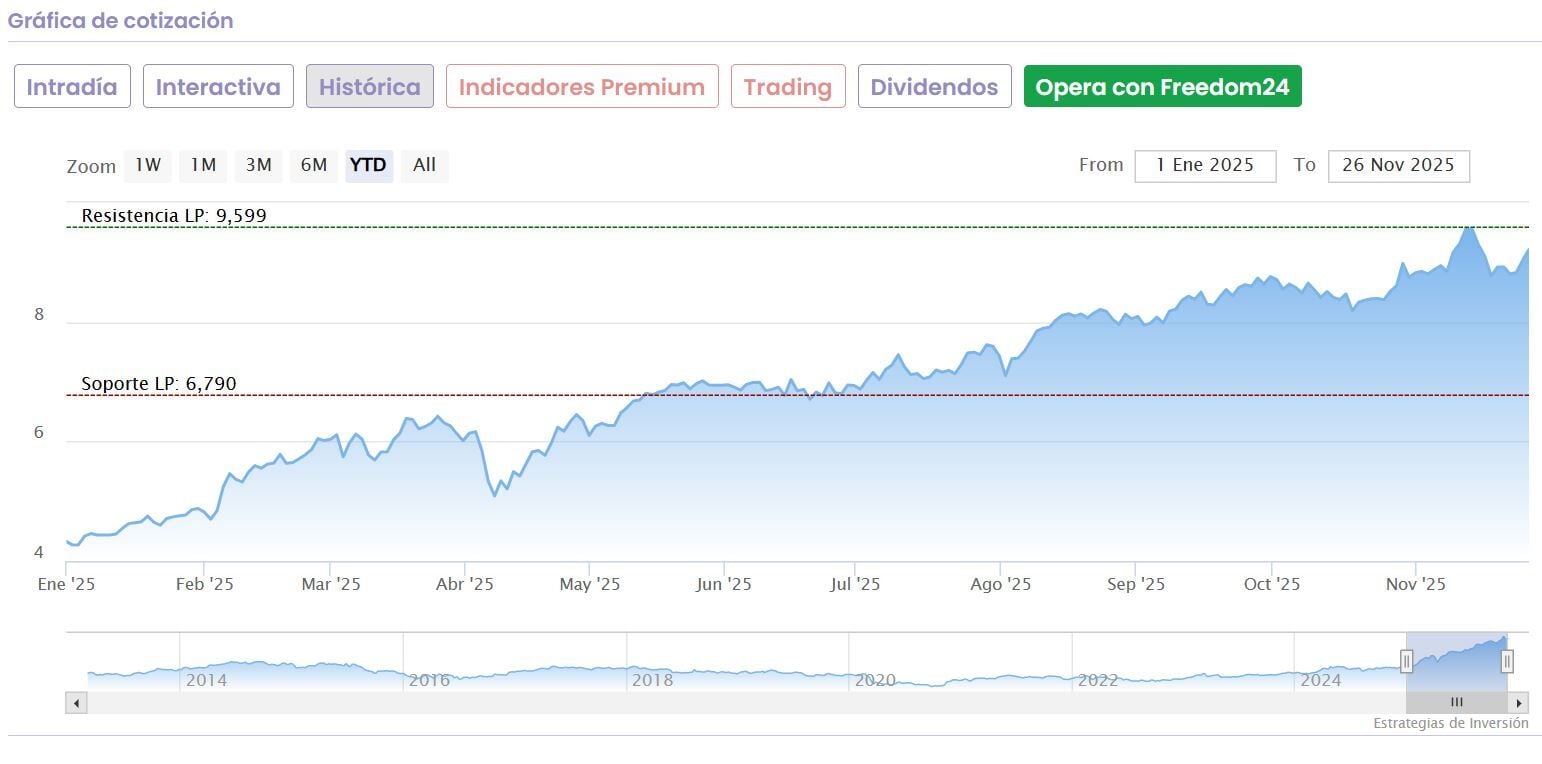Click the navigator scrollbar thumb grip
Image resolution: width=1542 pixels, height=764 pixels.
point(1456,703)
